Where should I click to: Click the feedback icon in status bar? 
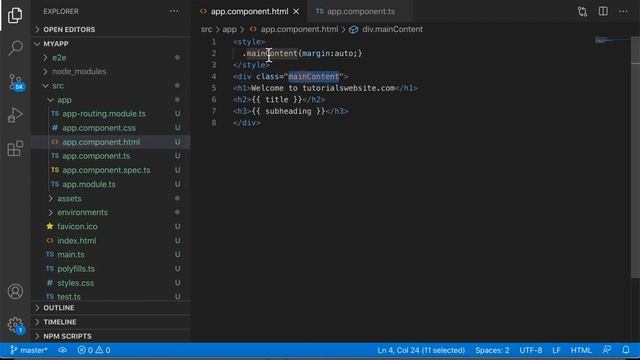607,350
